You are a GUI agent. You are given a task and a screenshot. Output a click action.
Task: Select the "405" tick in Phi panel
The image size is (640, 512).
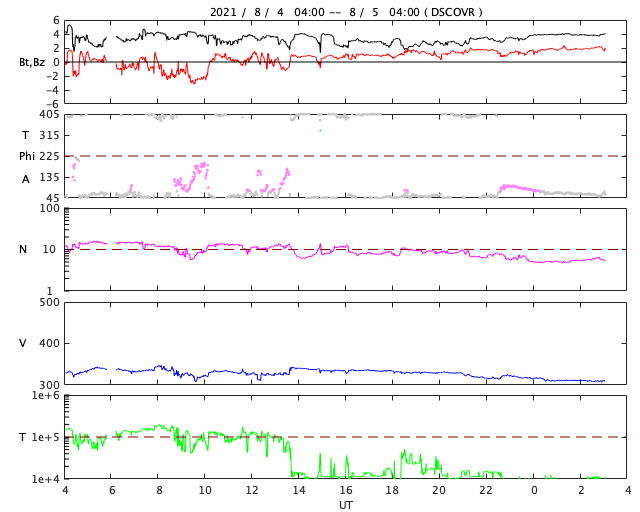pos(49,114)
